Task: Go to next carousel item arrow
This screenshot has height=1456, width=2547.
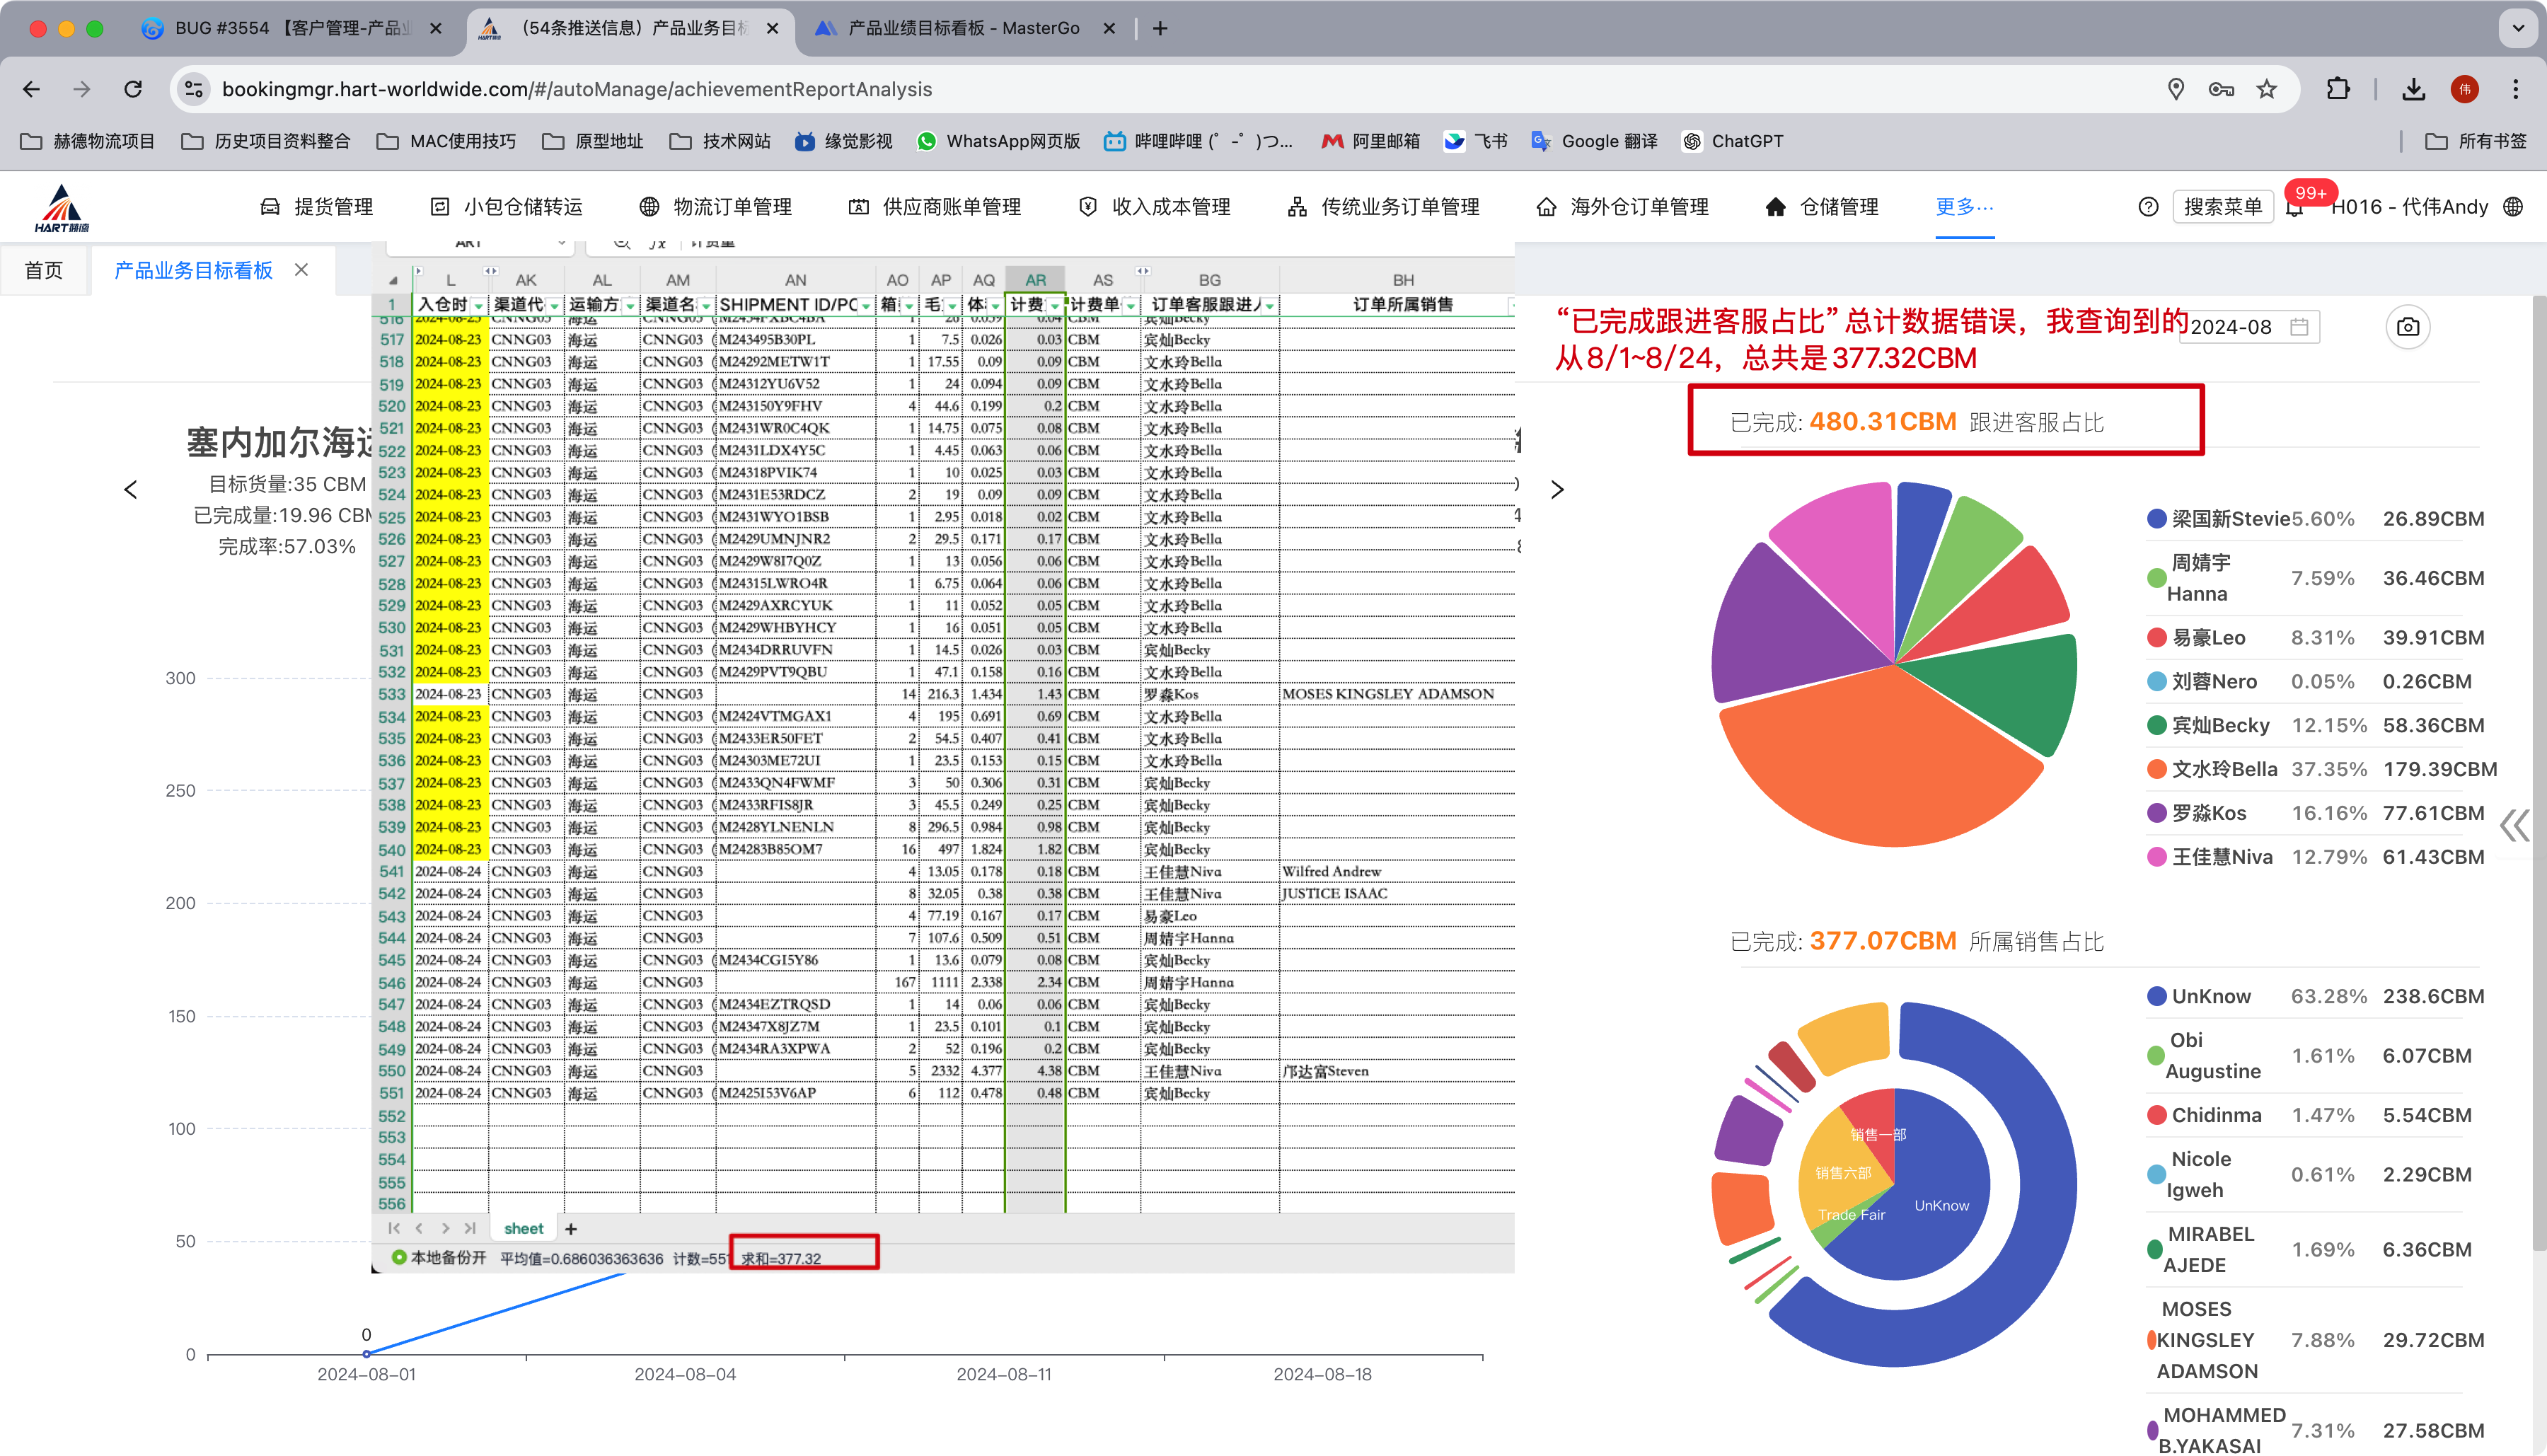Action: point(1557,490)
